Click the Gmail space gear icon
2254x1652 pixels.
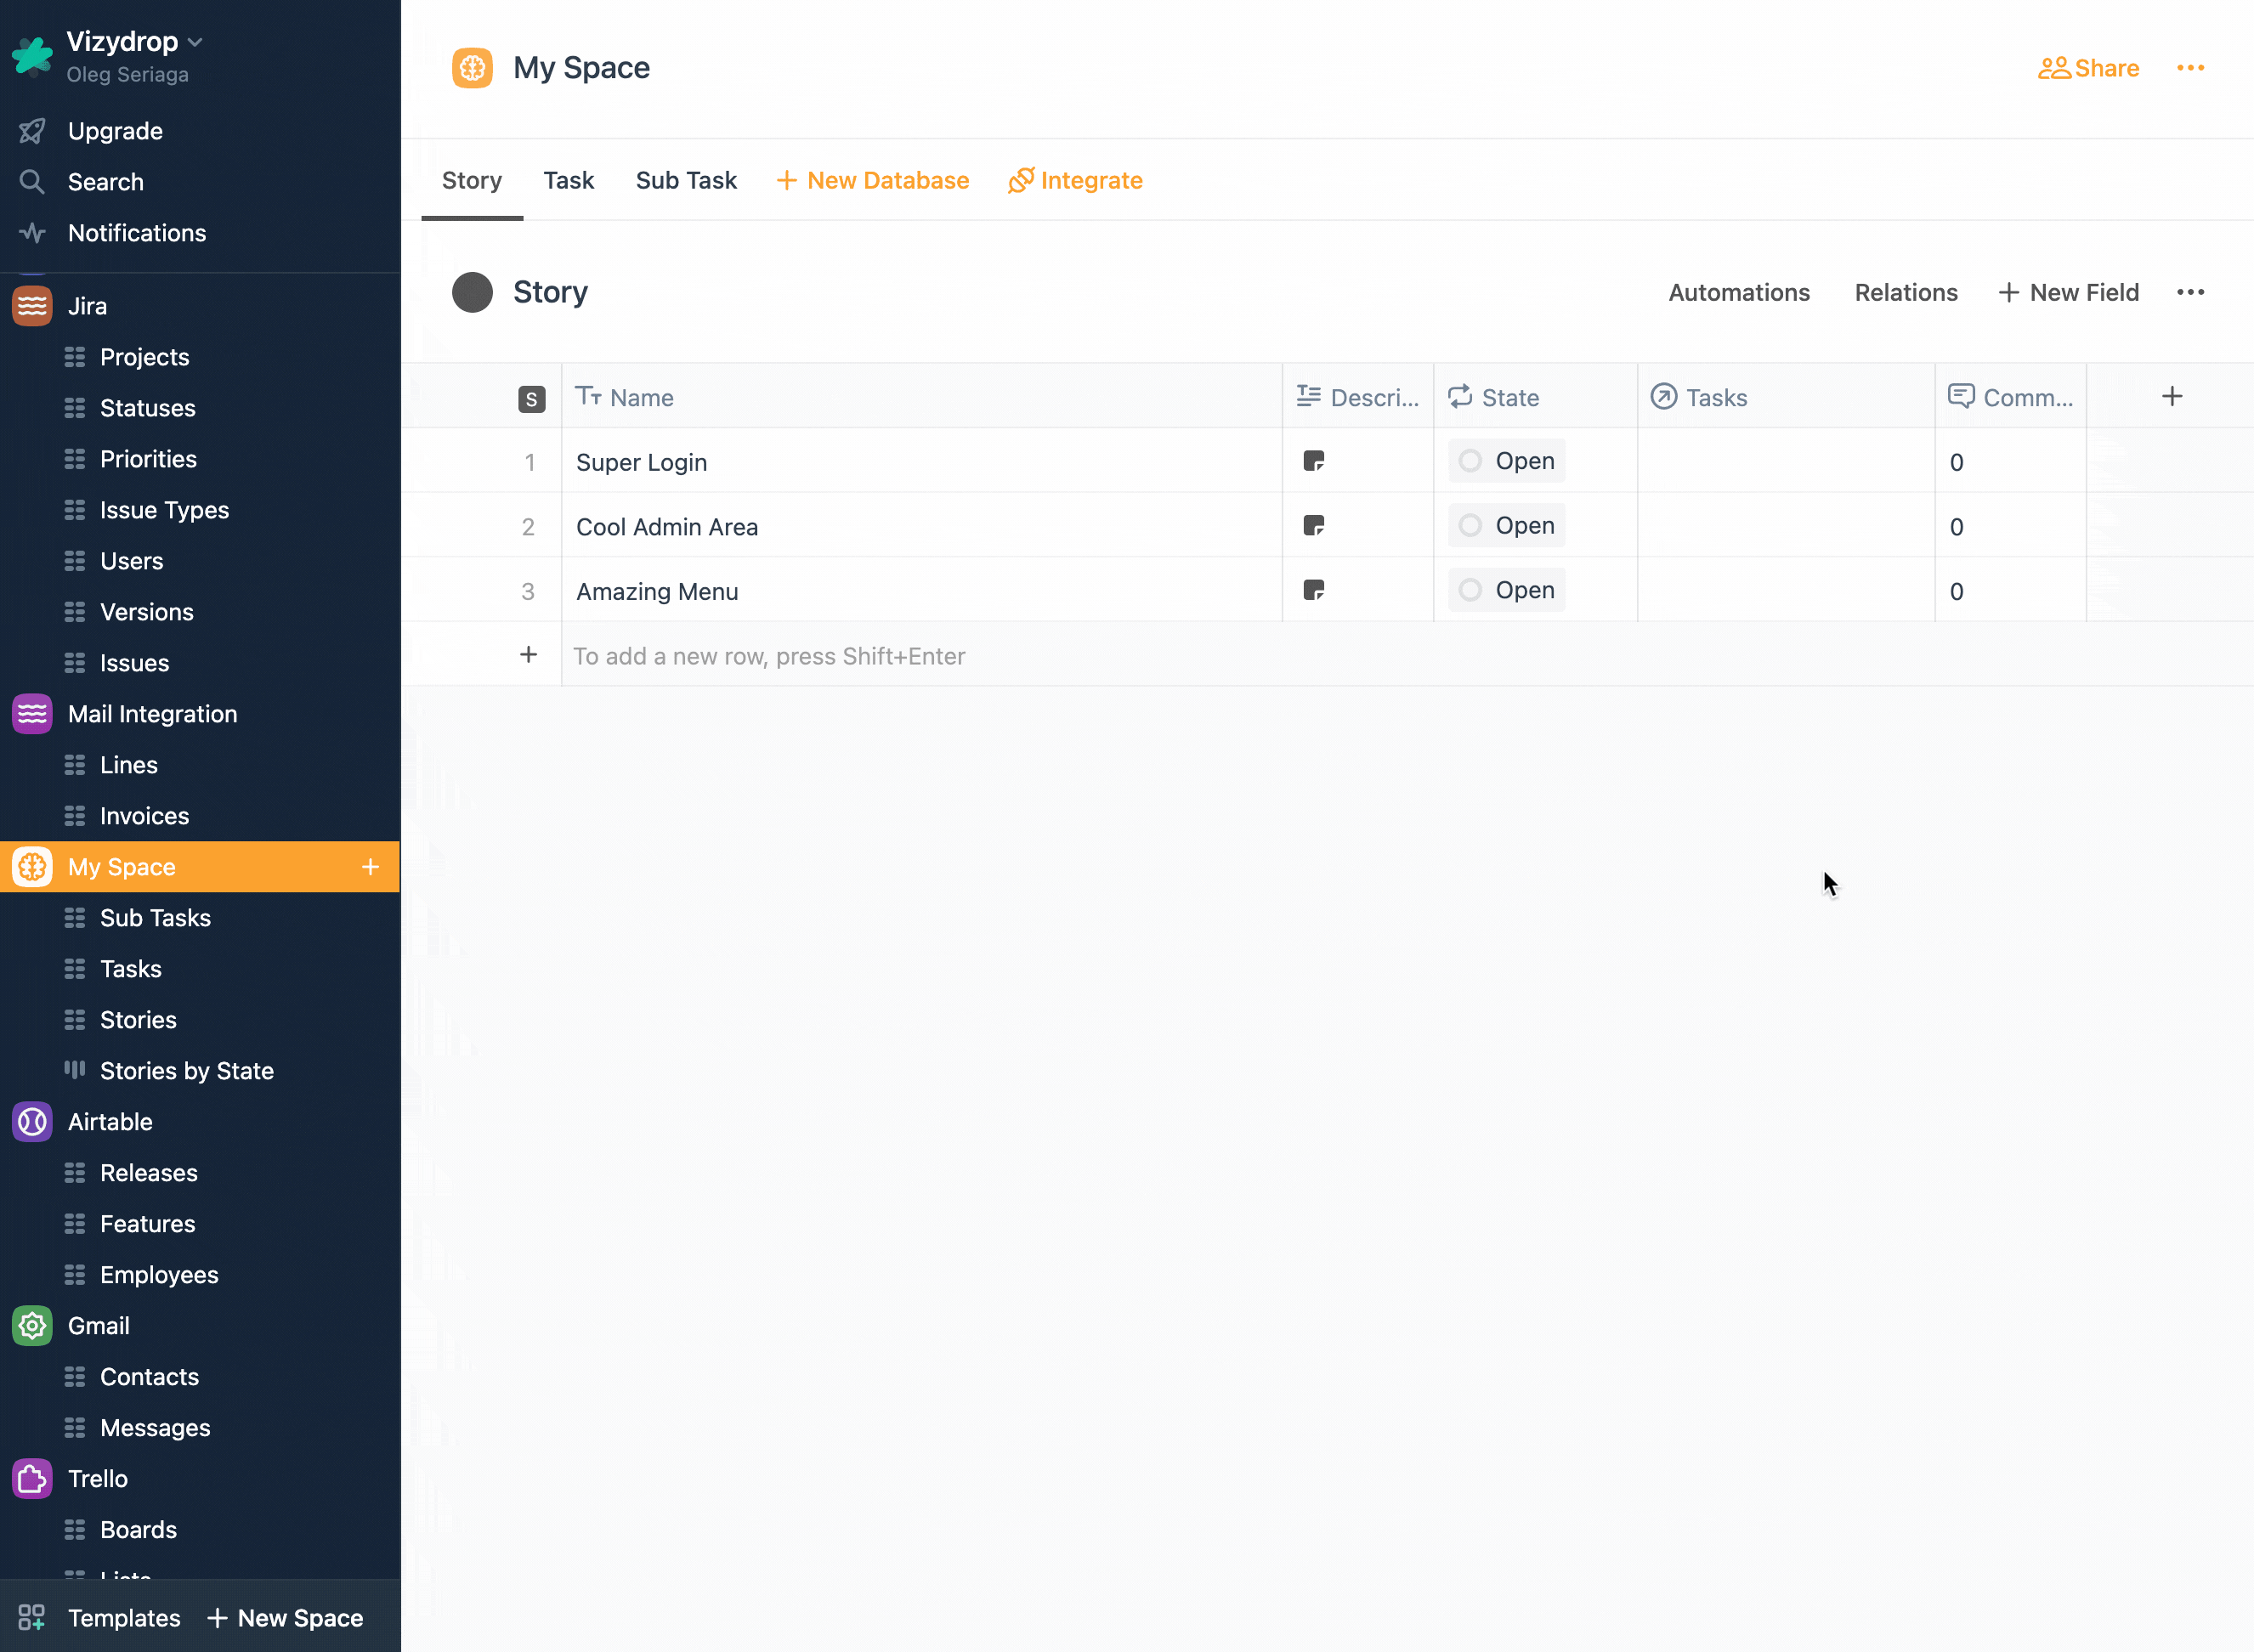coord(31,1325)
